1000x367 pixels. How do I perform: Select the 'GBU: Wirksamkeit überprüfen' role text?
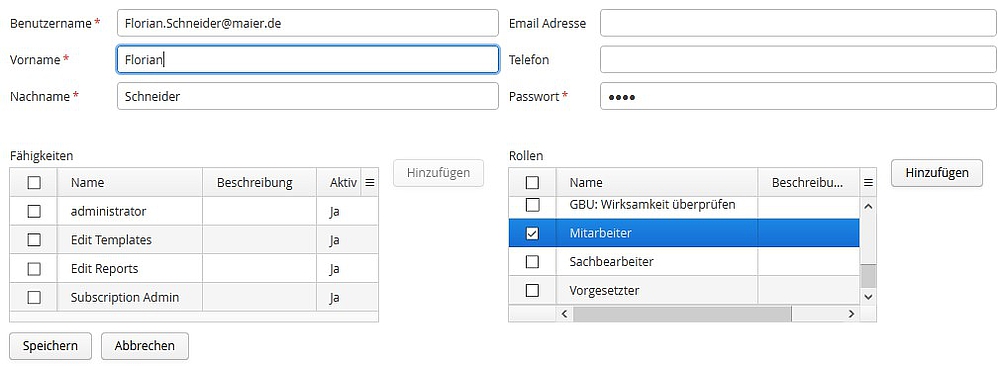tap(652, 205)
